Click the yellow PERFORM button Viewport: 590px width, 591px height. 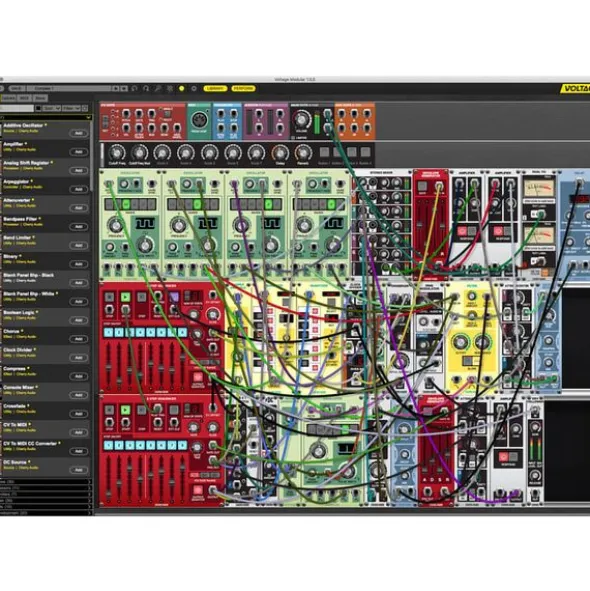pyautogui.click(x=243, y=89)
